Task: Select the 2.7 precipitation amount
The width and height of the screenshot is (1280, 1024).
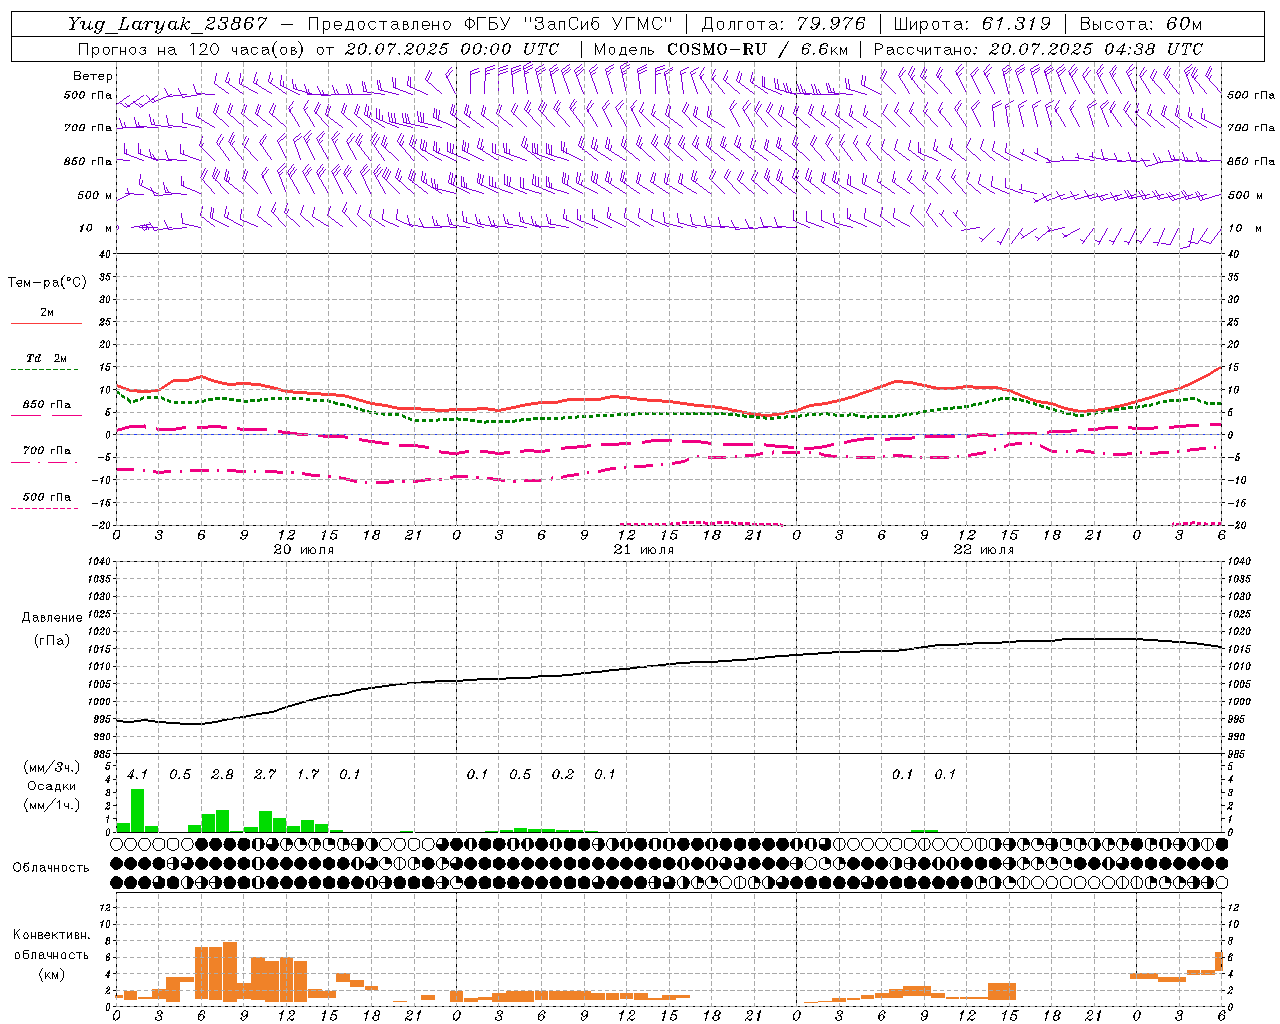Action: tap(264, 774)
